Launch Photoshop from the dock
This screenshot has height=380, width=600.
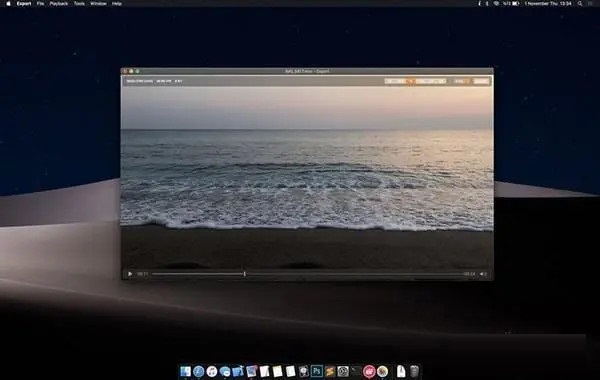[317, 371]
